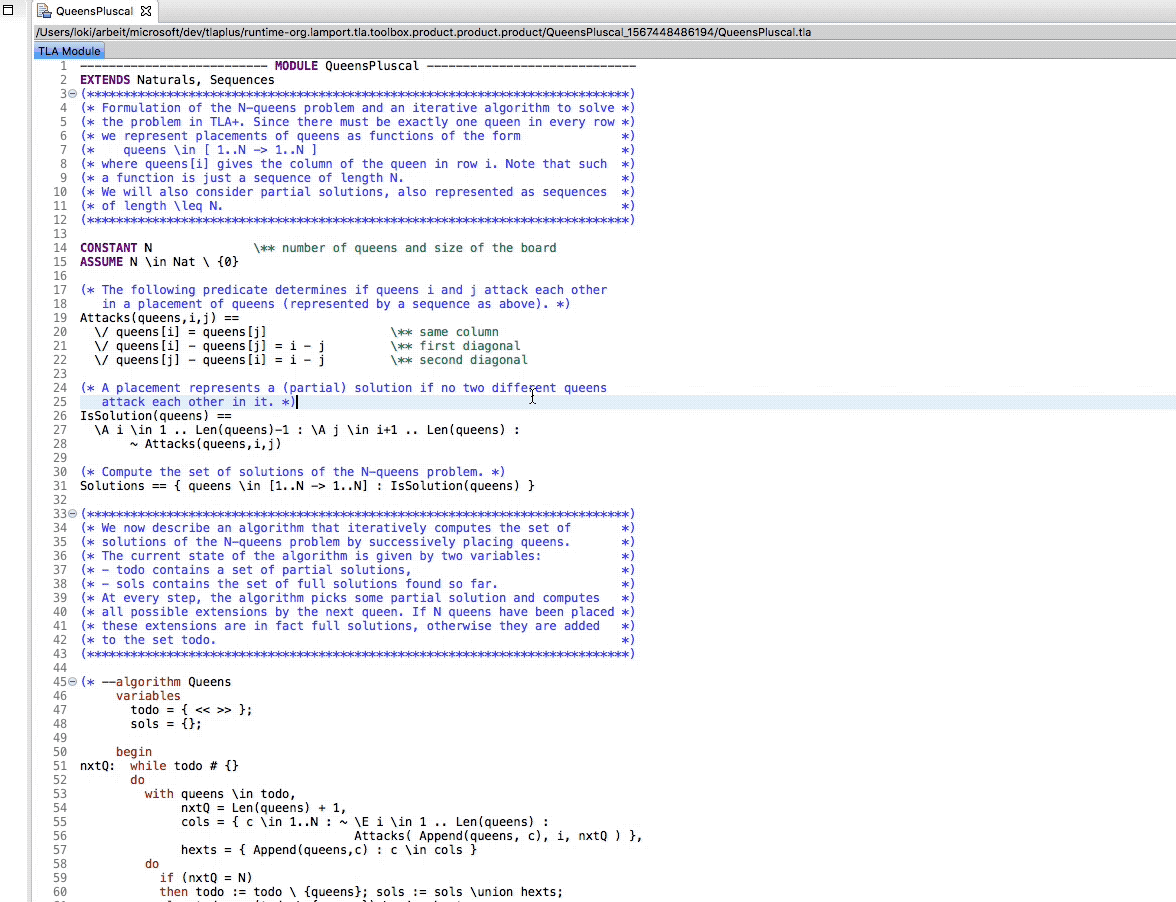This screenshot has height=902, width=1176.
Task: Click line number 60 in the gutter
Action: coord(60,892)
